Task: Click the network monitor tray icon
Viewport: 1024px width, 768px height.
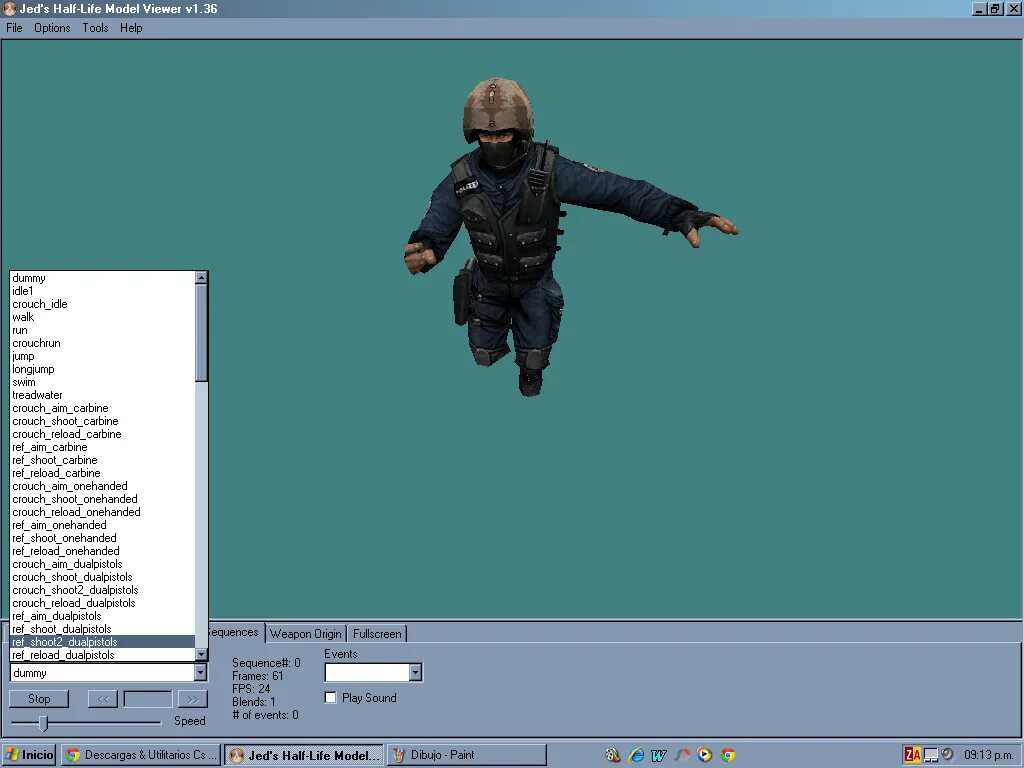Action: tap(931, 756)
